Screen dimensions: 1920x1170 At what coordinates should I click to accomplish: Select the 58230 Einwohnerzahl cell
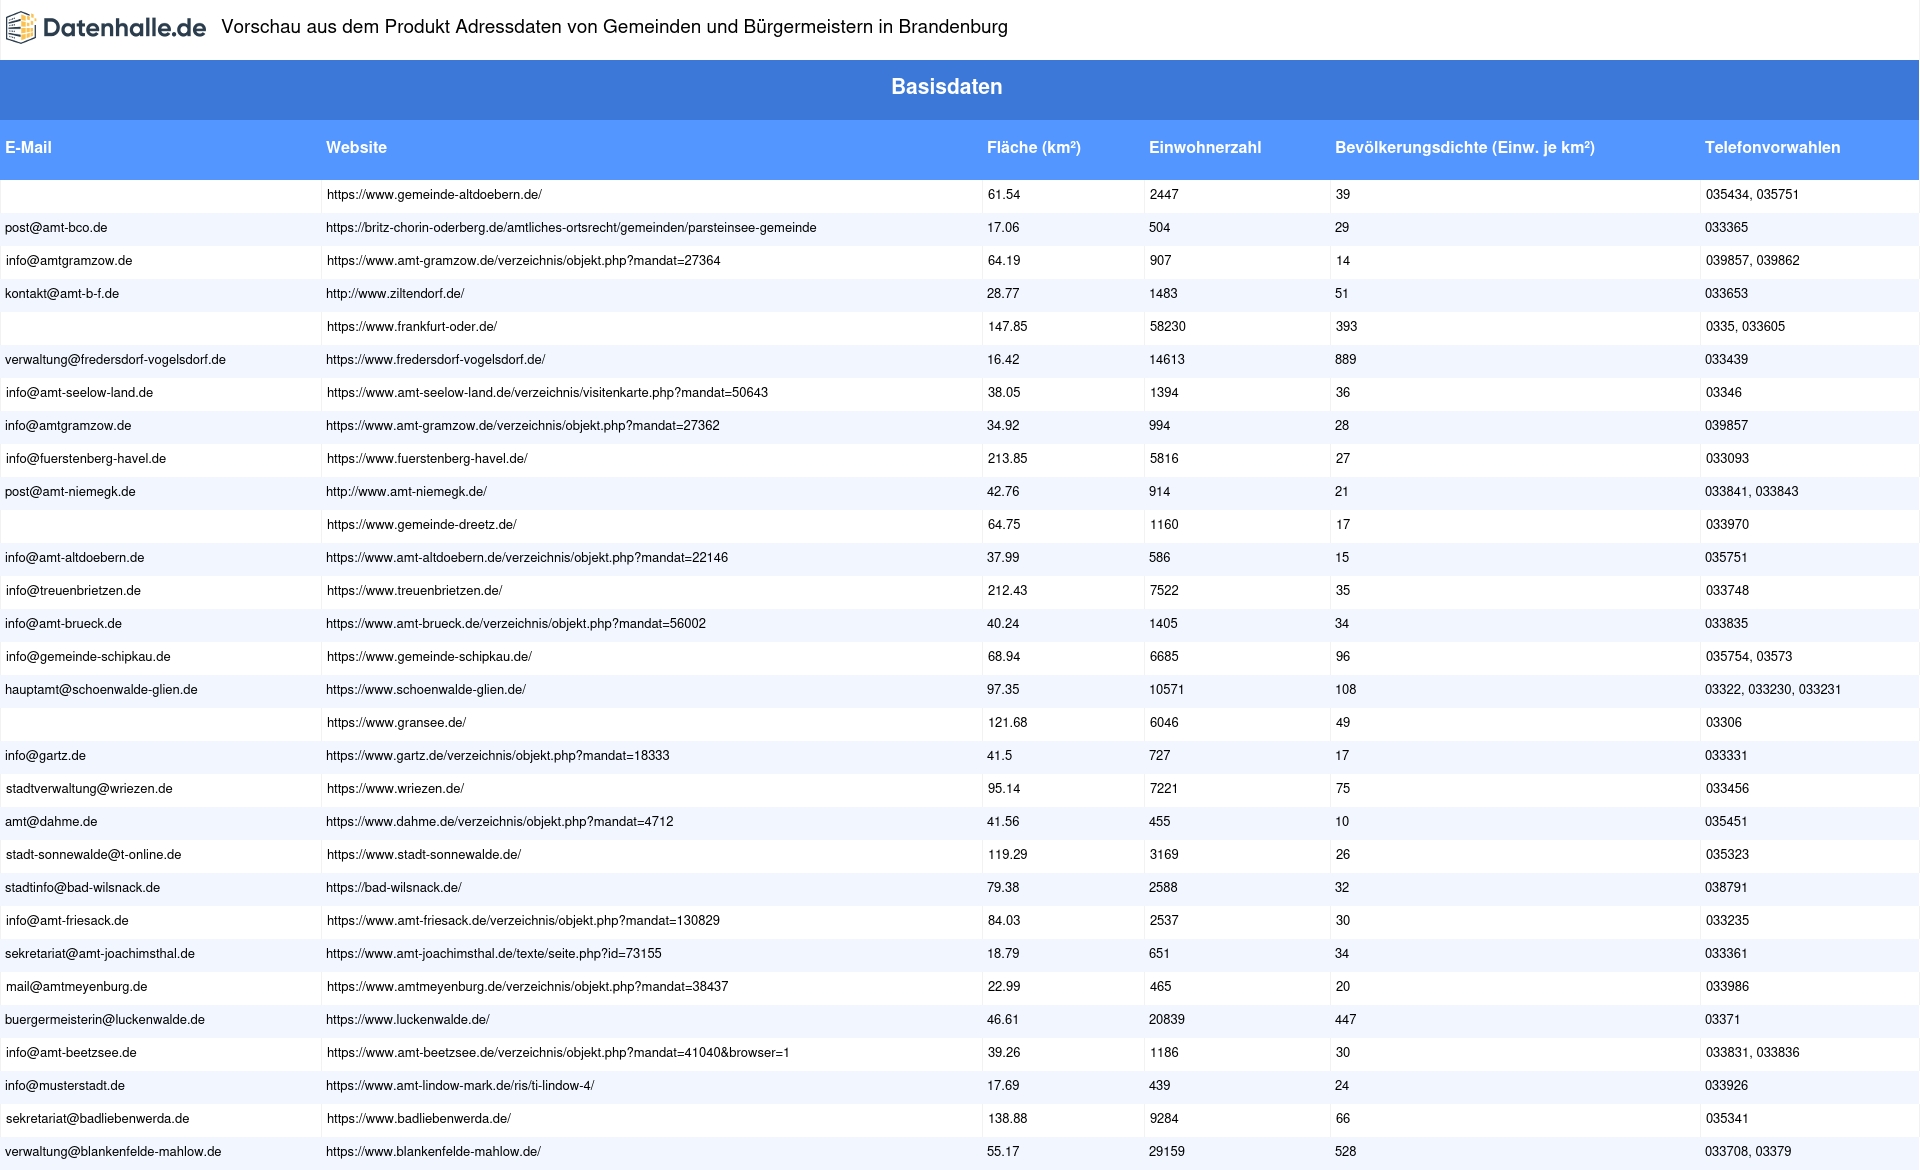1168,327
